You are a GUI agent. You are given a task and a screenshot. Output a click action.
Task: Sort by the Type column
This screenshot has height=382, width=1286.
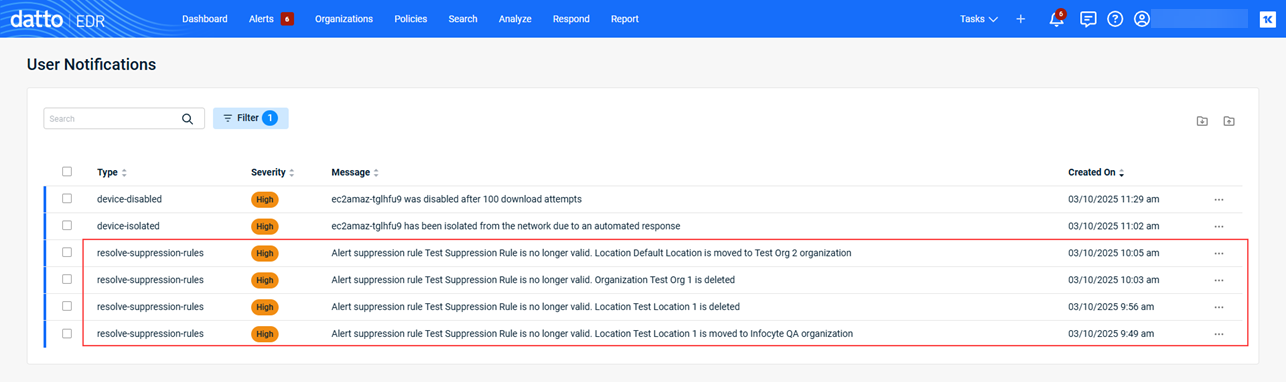tap(111, 173)
